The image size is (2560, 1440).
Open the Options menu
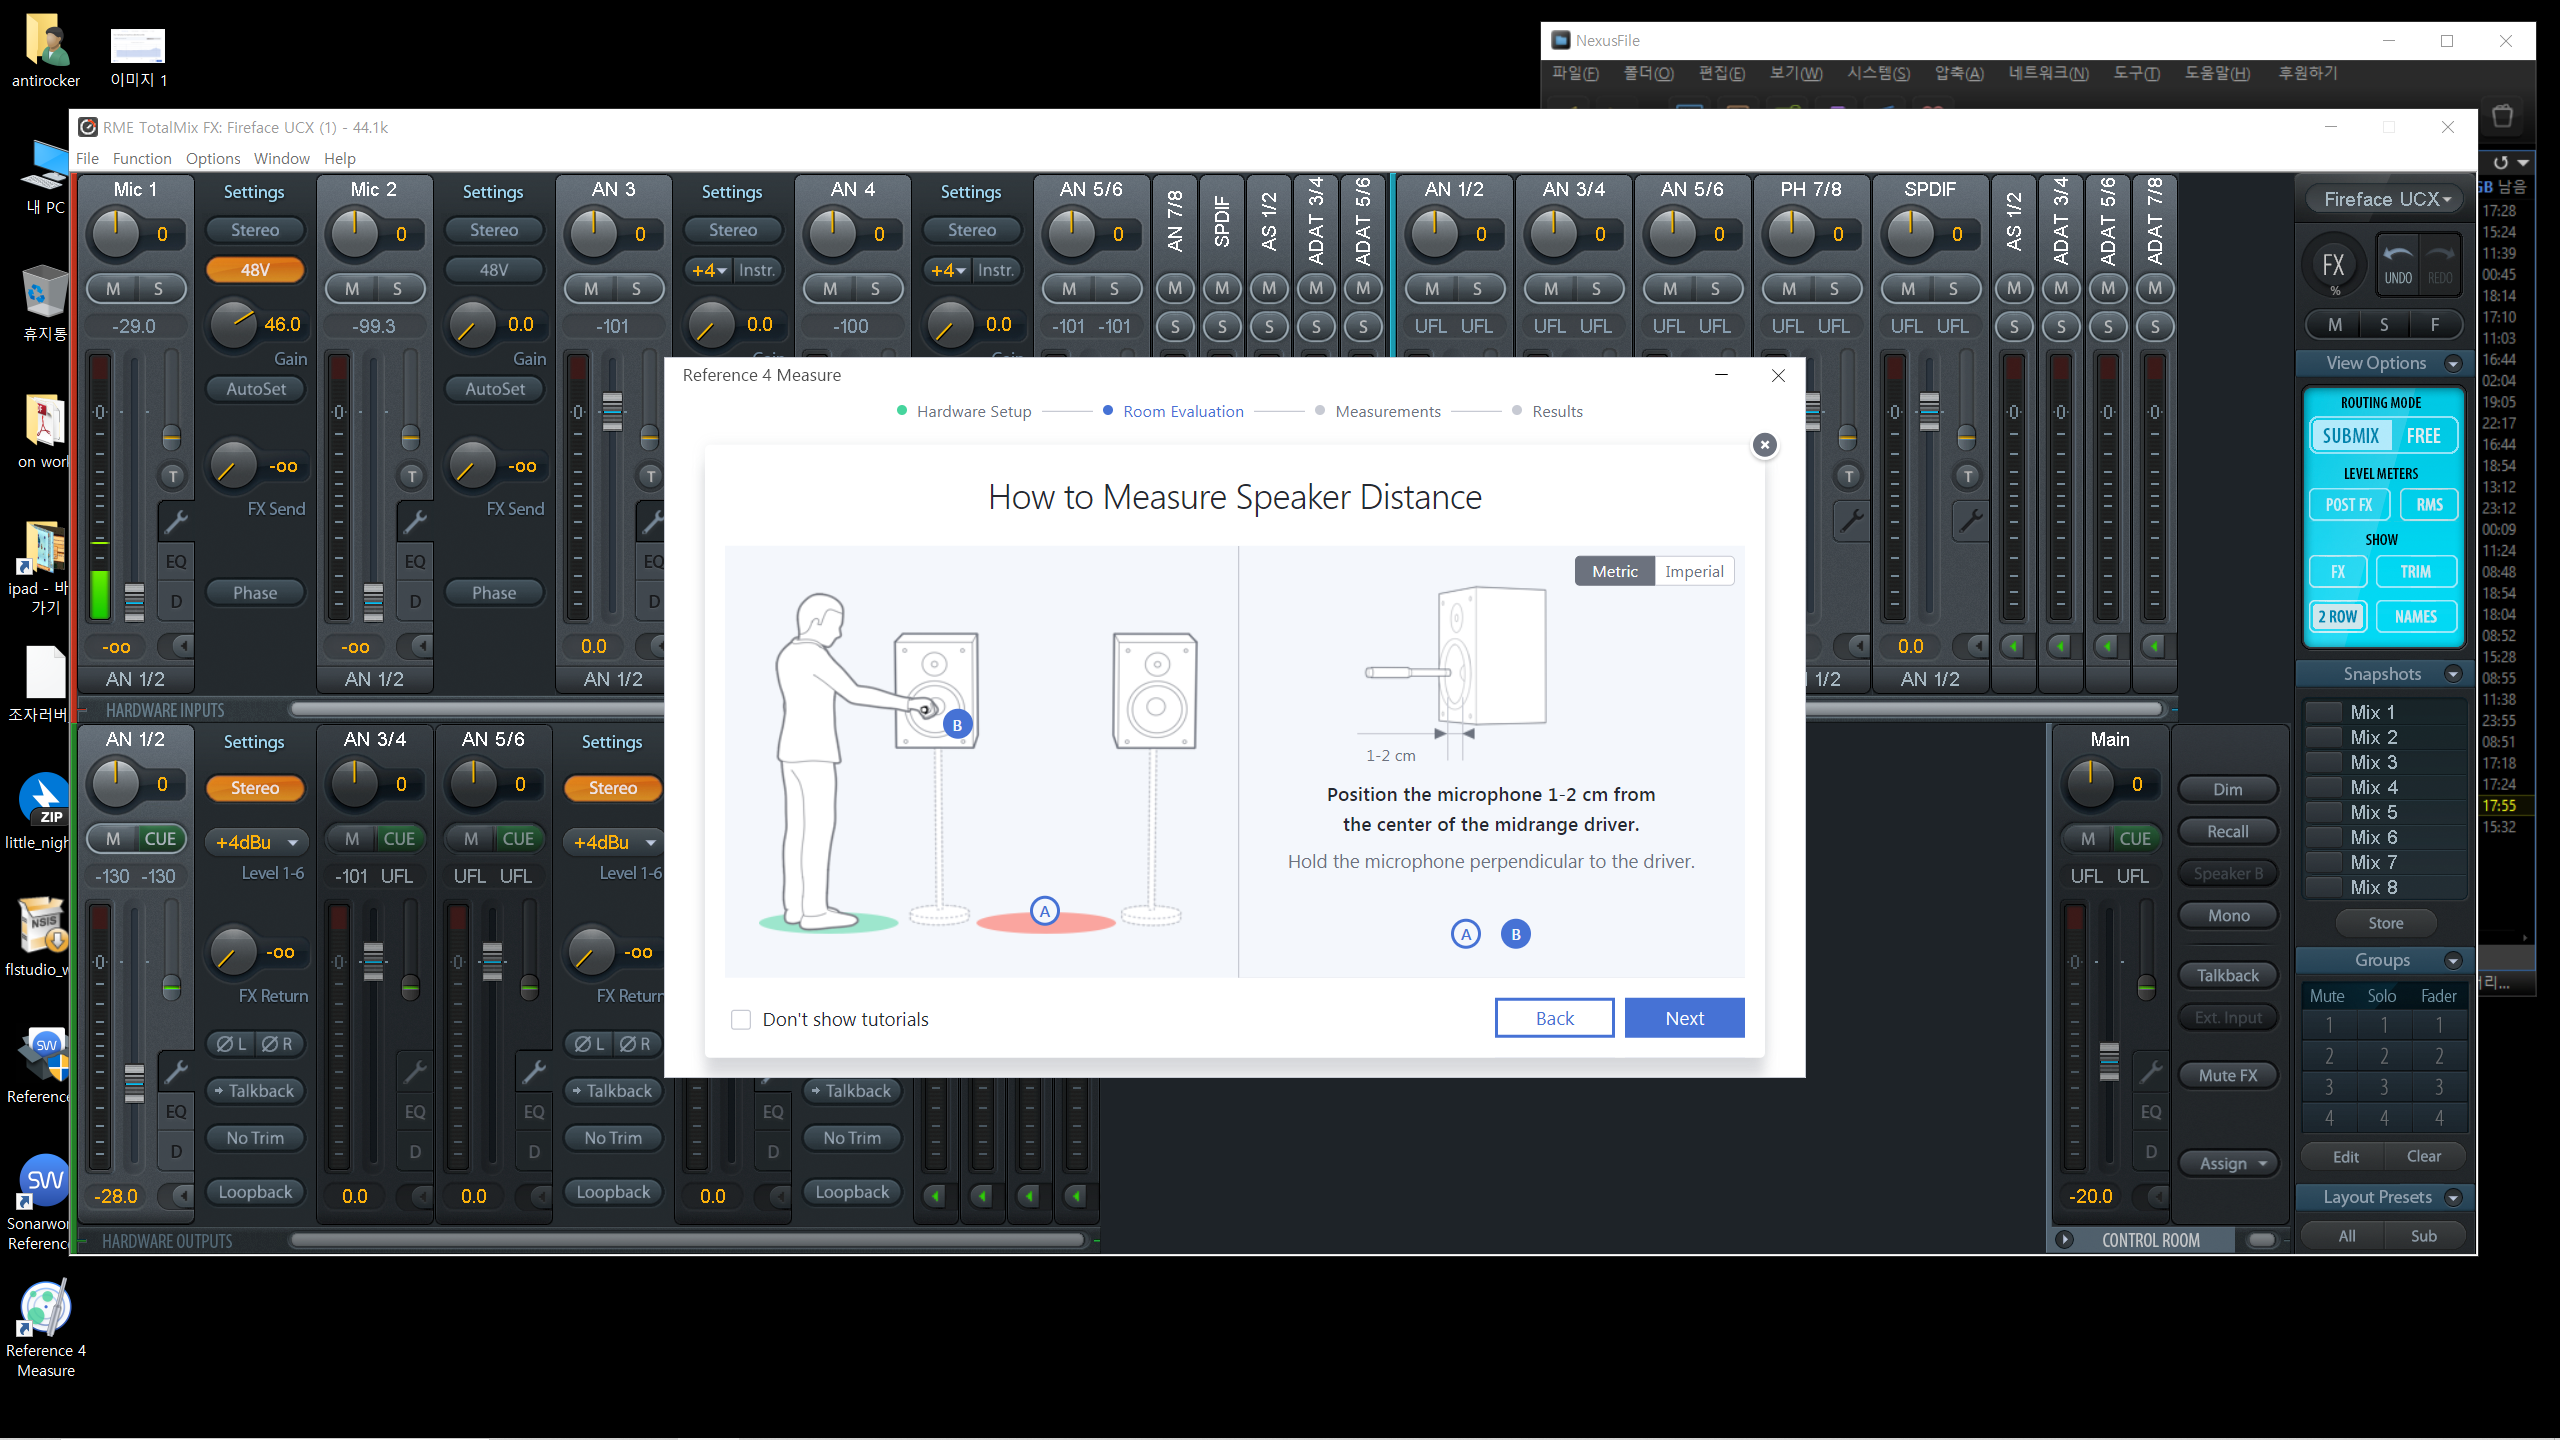[212, 158]
